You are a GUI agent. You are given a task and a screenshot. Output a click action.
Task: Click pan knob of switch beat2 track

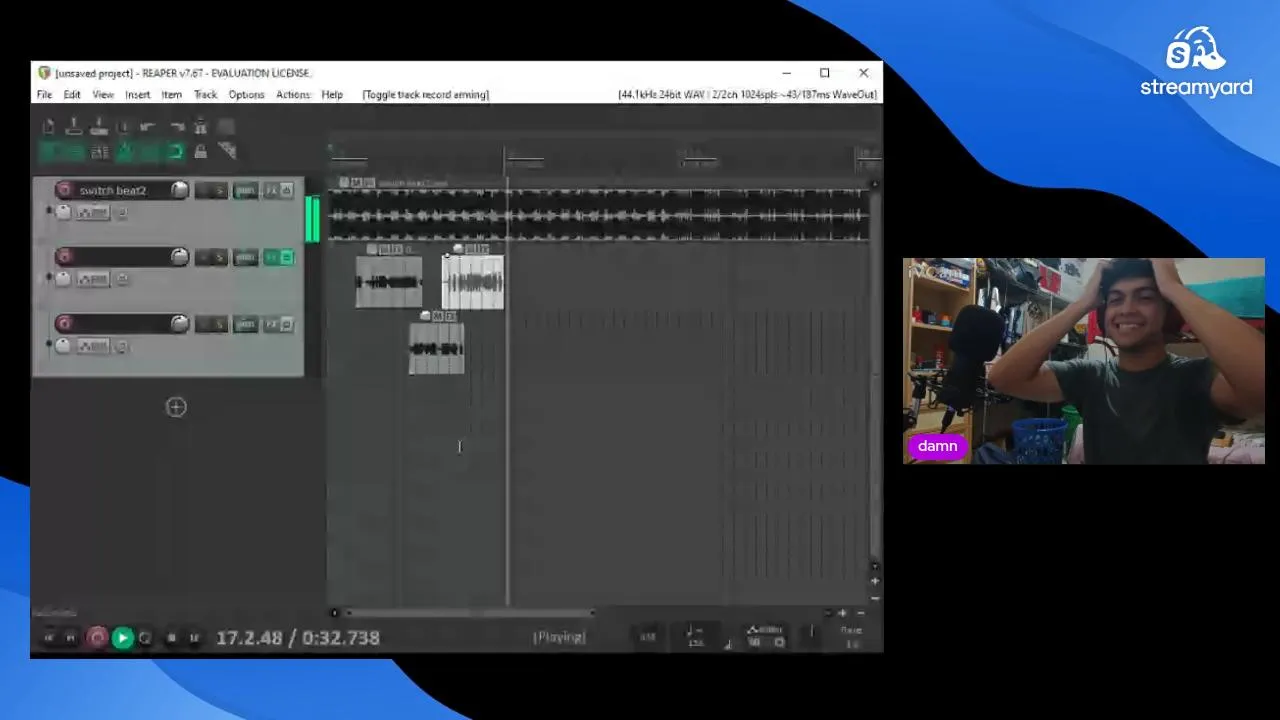click(x=64, y=212)
